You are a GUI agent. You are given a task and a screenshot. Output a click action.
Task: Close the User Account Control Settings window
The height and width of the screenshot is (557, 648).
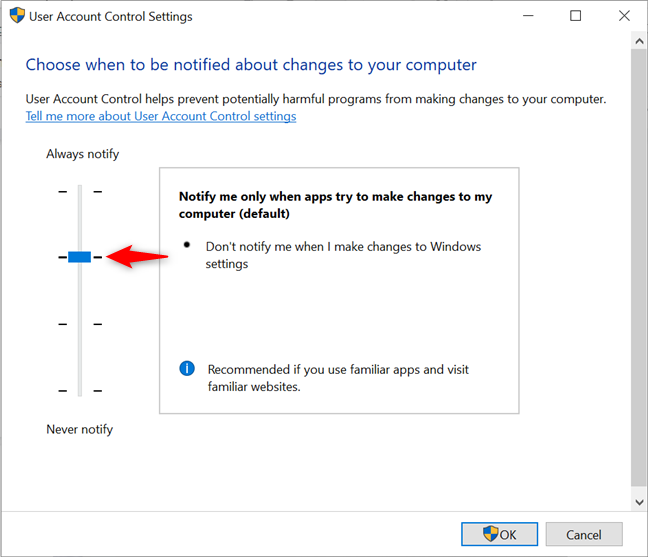[x=624, y=16]
